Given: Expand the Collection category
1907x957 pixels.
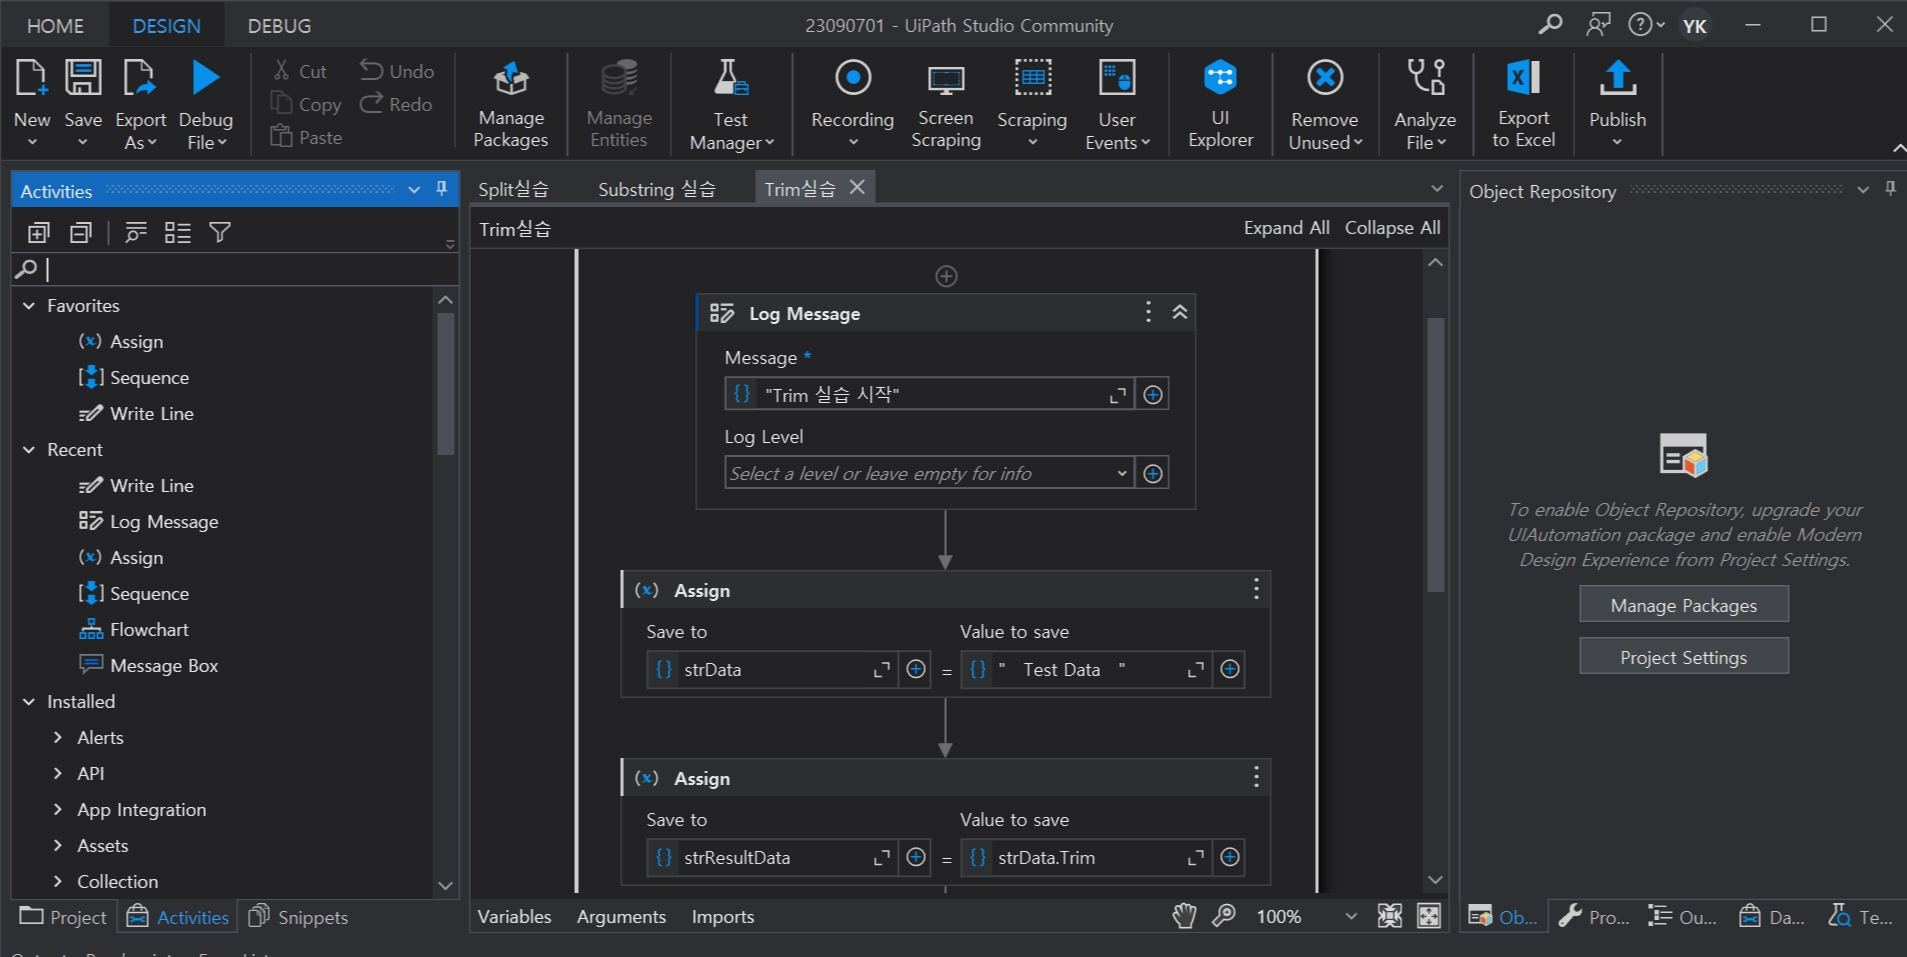Looking at the screenshot, I should [x=57, y=882].
